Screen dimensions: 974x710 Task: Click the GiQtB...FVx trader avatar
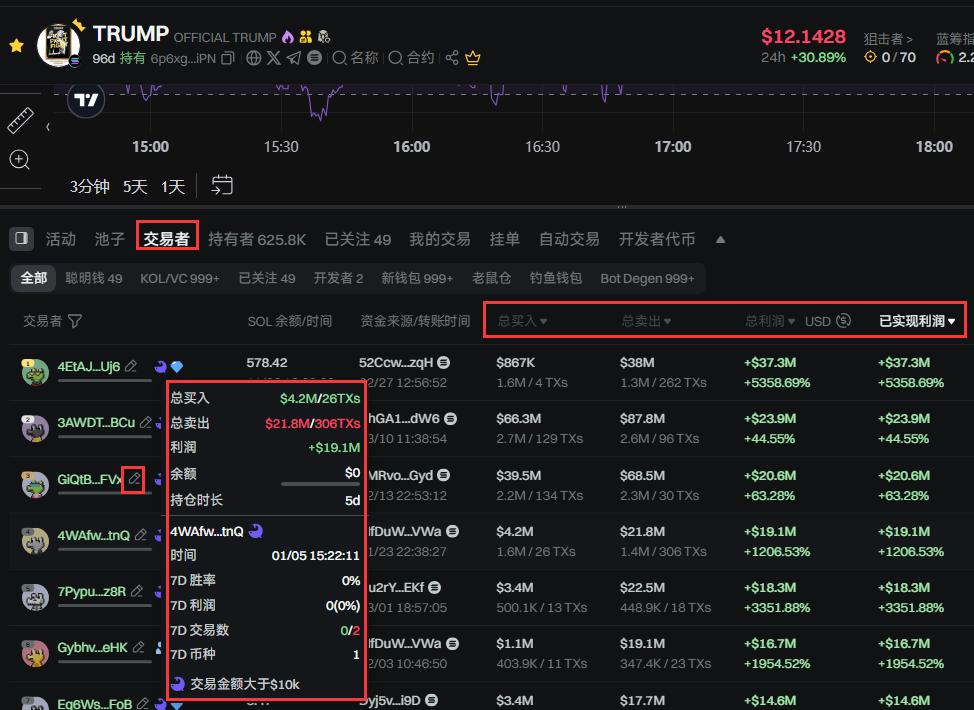(35, 485)
